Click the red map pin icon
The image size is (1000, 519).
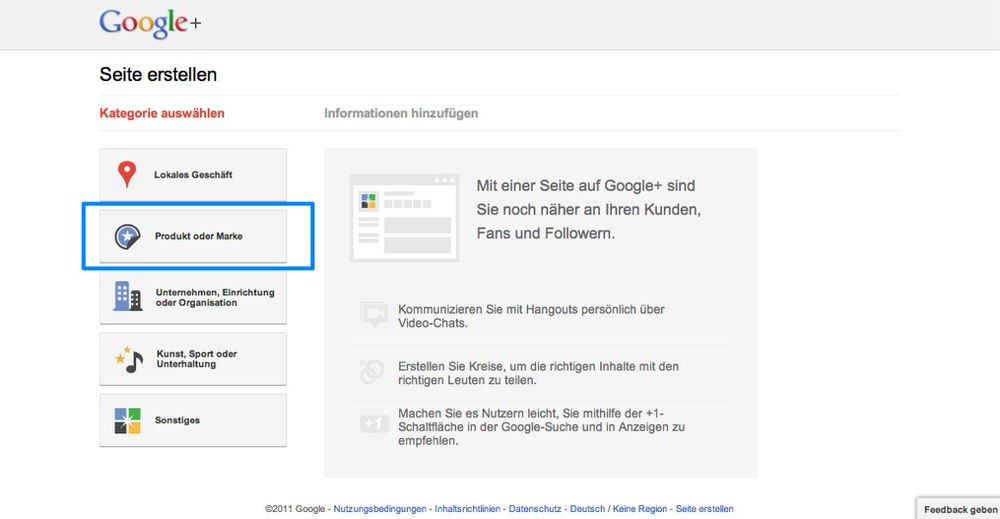(127, 174)
